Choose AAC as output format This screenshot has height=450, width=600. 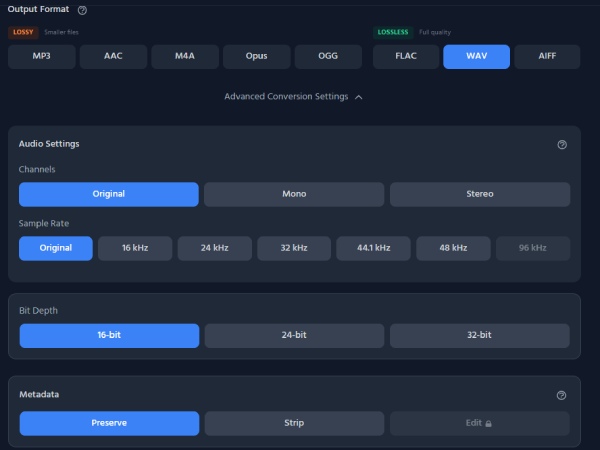[x=113, y=57]
